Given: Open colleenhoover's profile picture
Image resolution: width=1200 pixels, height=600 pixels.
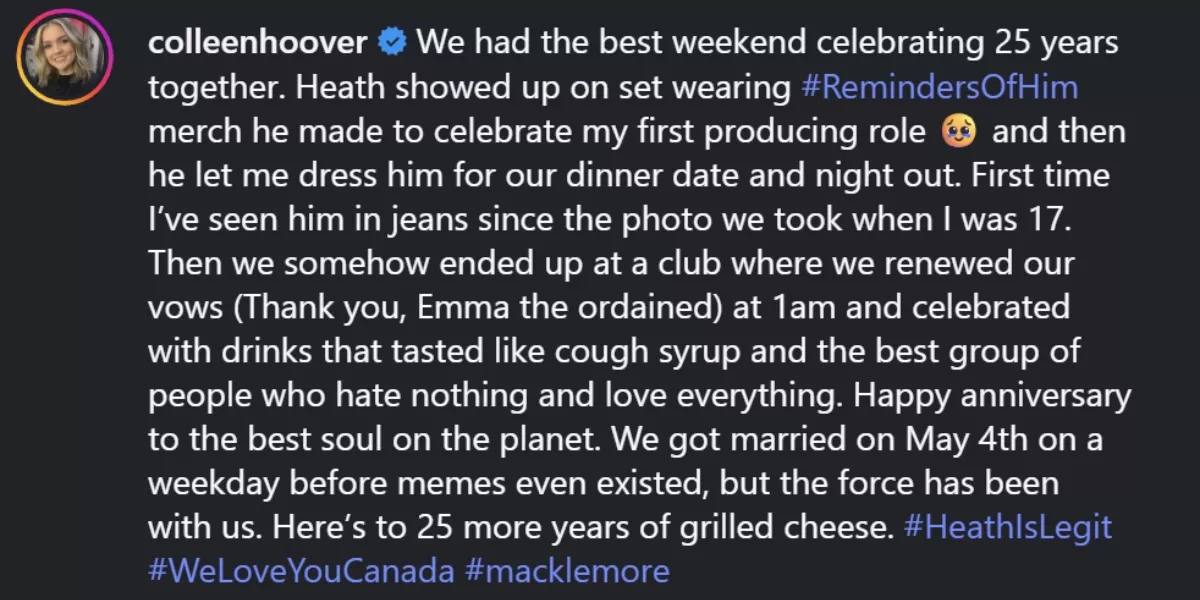Looking at the screenshot, I should [x=62, y=62].
